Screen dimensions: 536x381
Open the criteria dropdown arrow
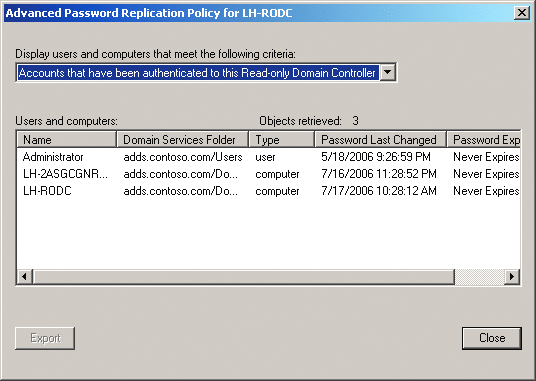point(388,72)
